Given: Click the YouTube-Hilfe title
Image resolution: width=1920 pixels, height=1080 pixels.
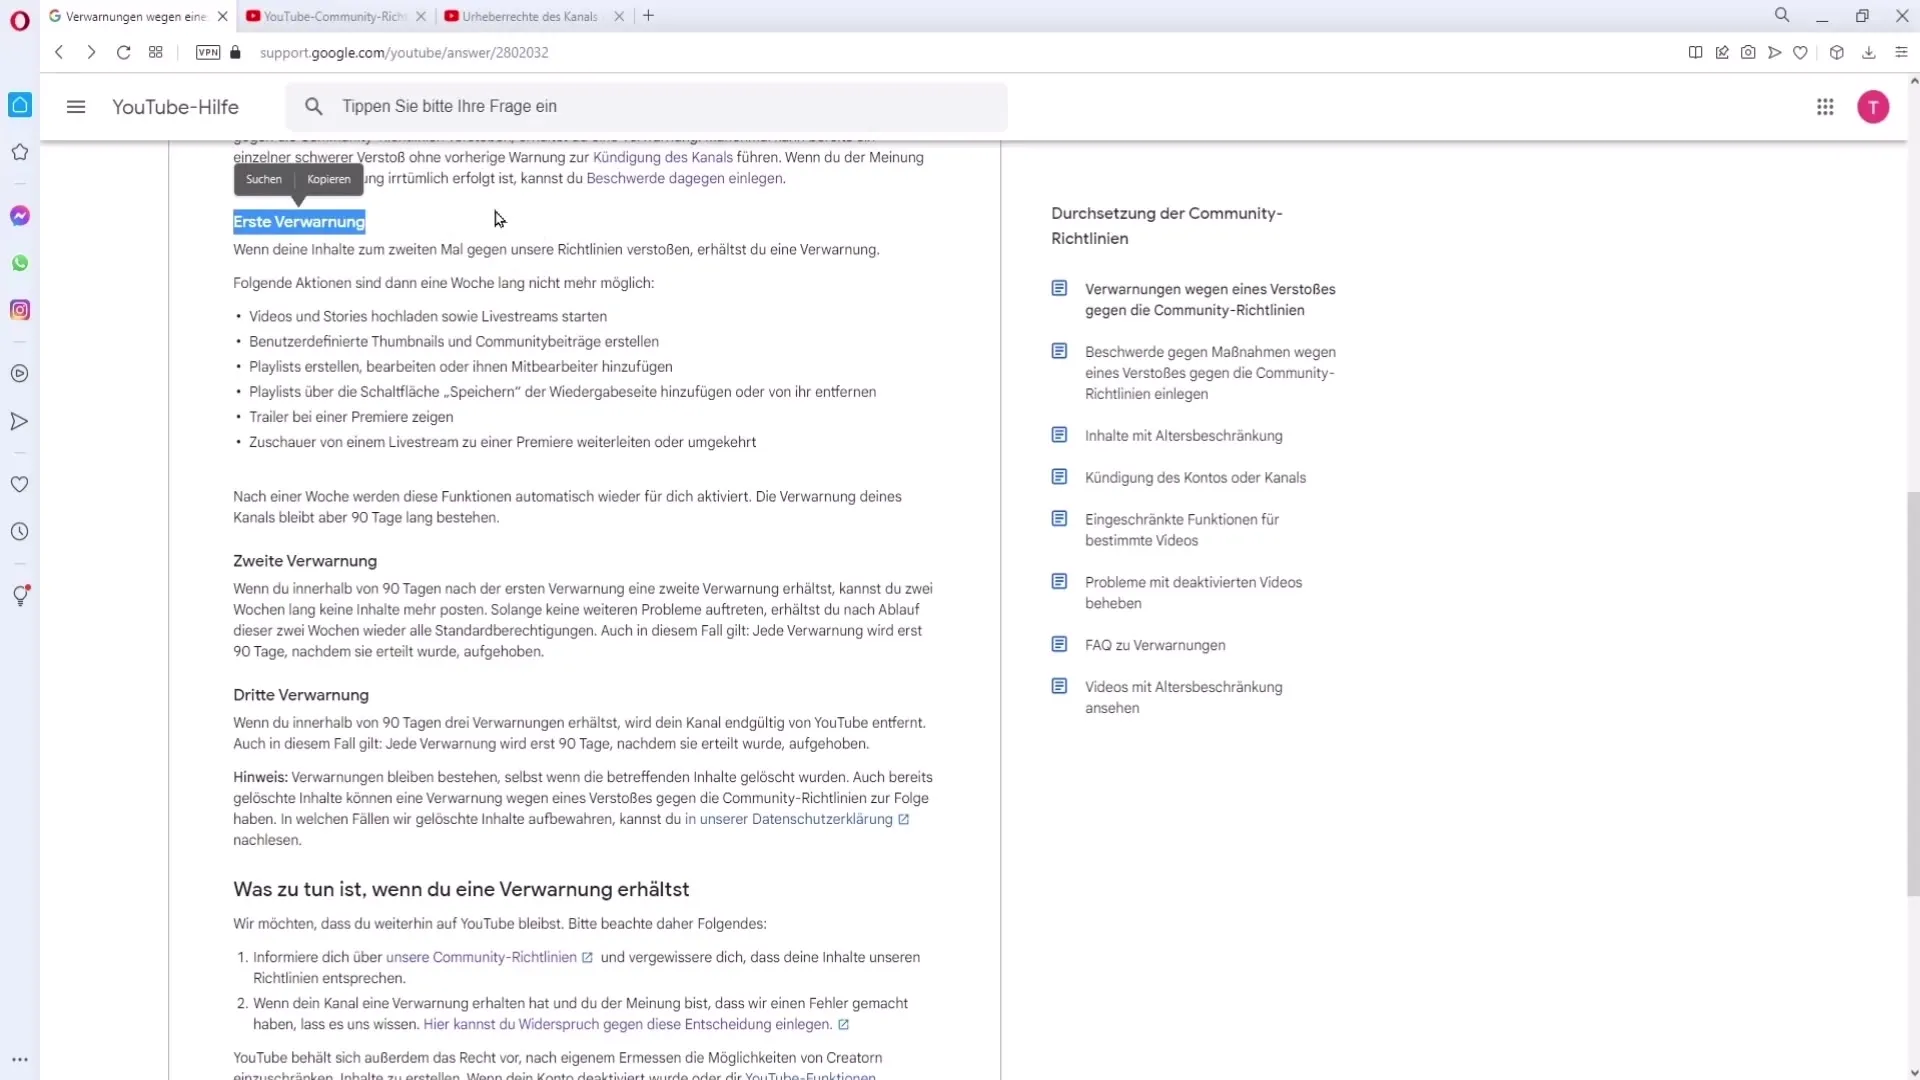Looking at the screenshot, I should (175, 107).
